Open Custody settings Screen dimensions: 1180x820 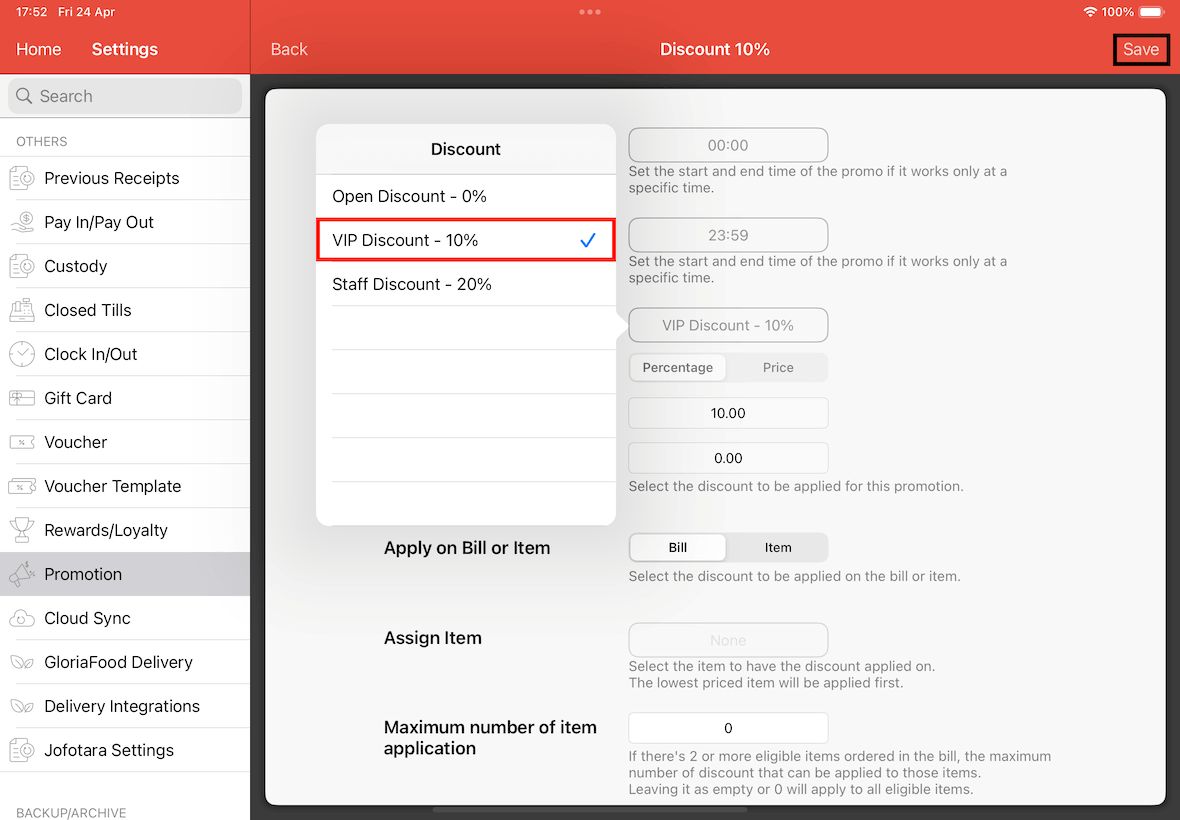coord(125,266)
